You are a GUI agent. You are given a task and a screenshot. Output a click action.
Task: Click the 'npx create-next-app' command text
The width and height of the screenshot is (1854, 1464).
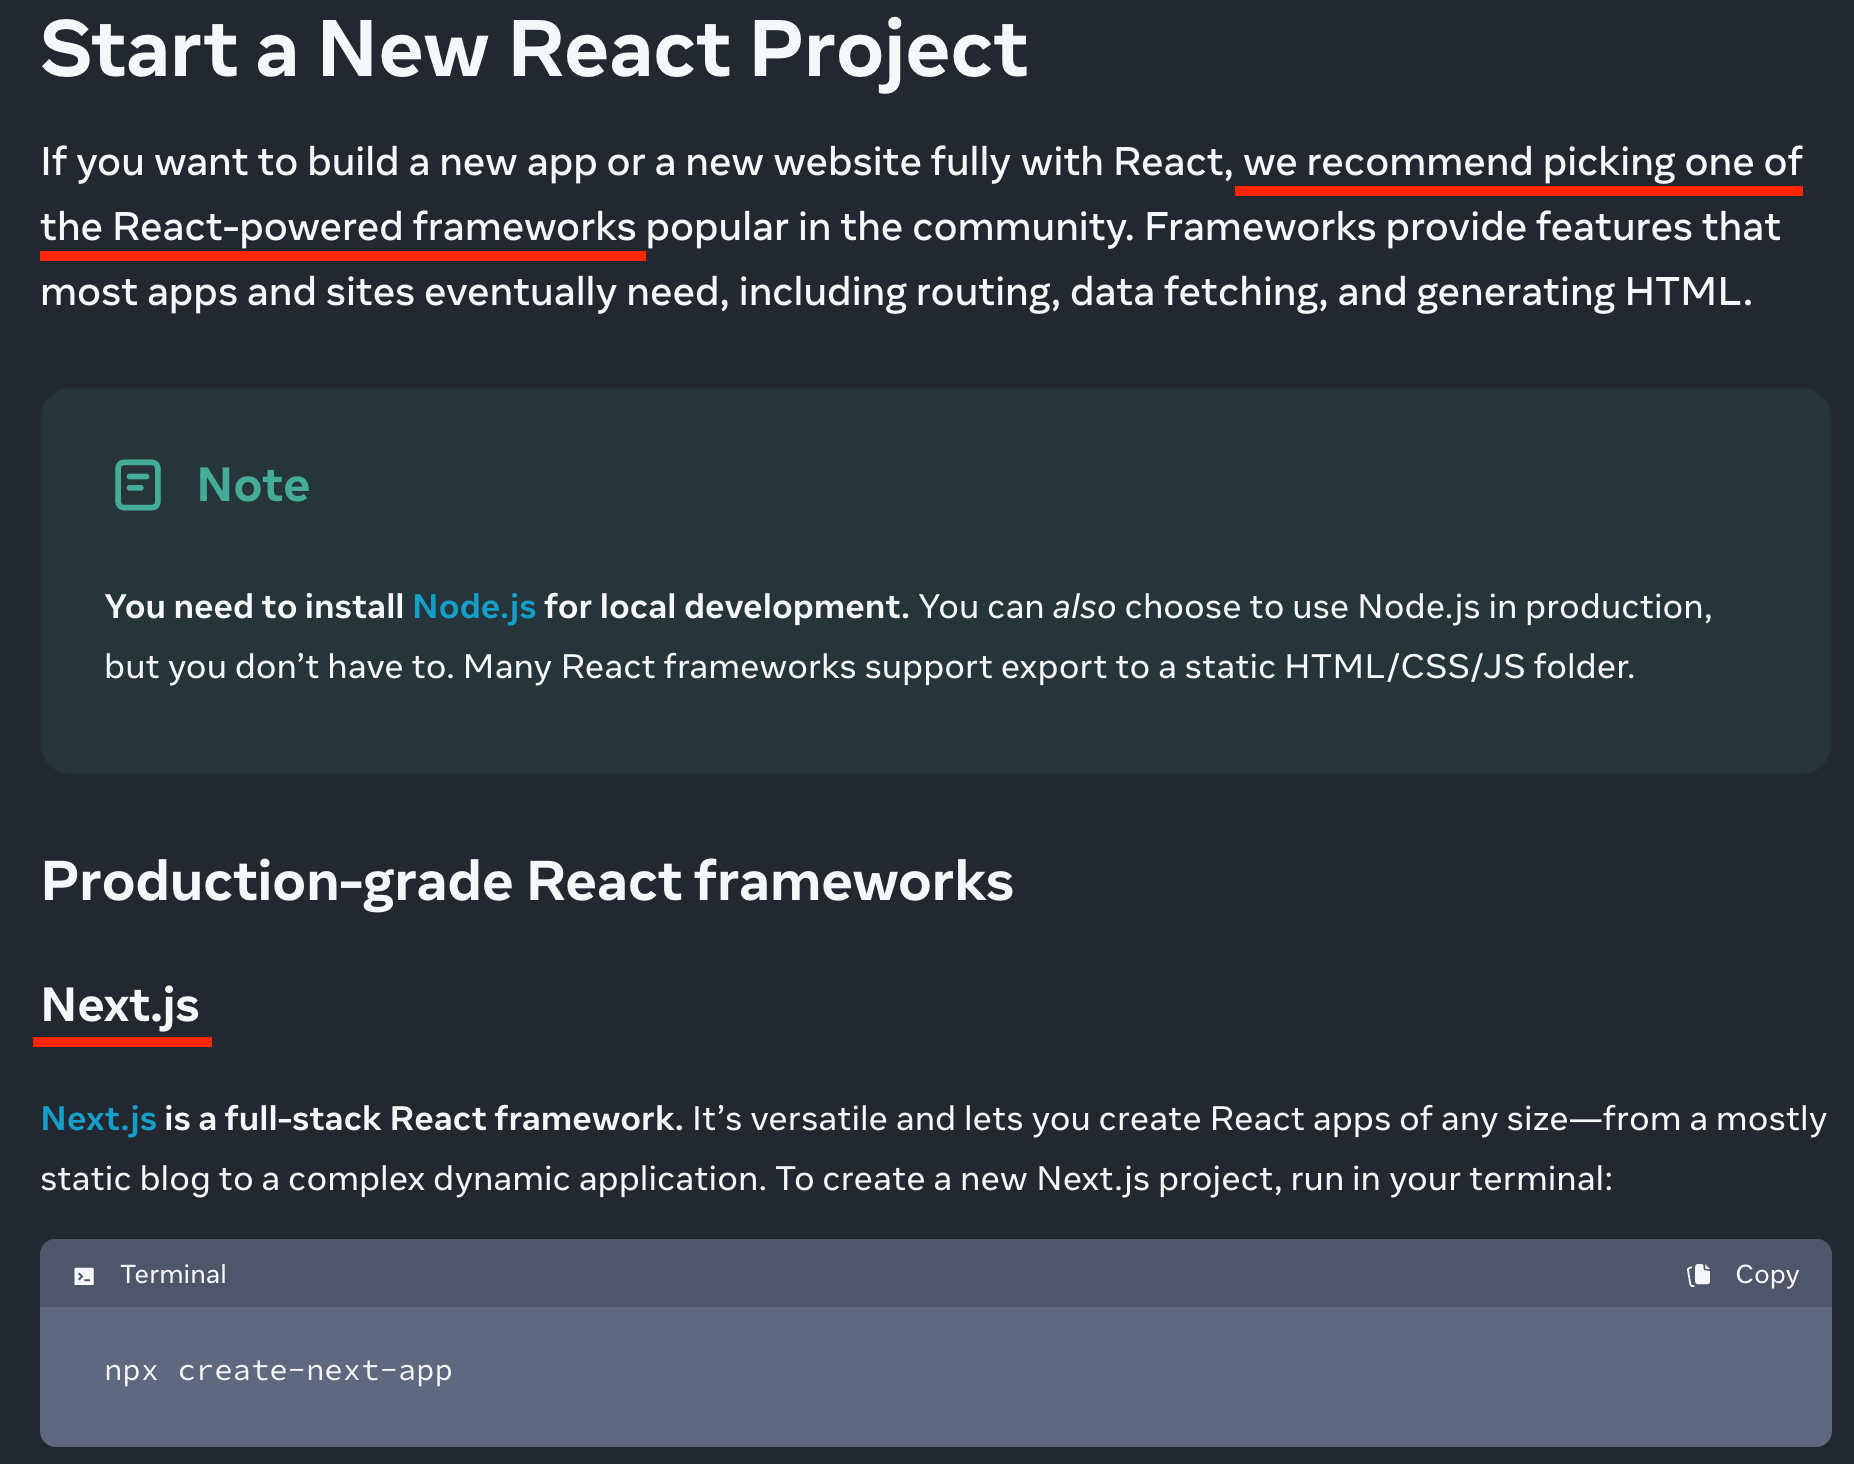(x=278, y=1370)
